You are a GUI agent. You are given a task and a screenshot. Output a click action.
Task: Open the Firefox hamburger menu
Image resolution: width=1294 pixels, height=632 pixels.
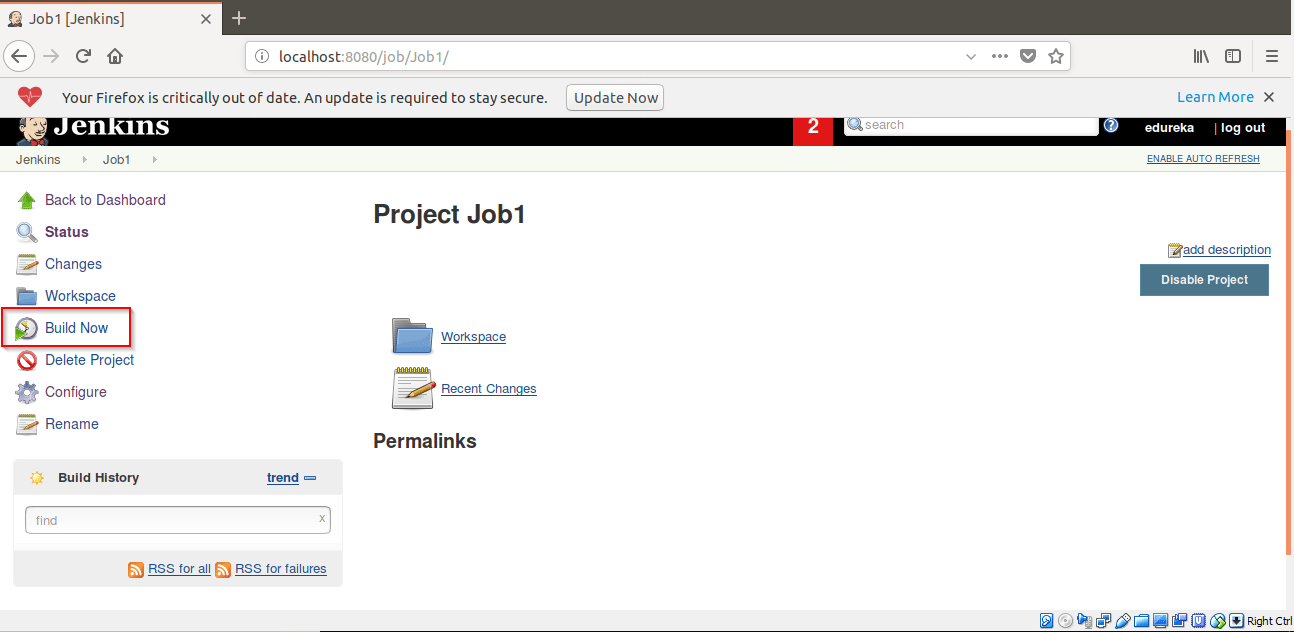point(1272,56)
